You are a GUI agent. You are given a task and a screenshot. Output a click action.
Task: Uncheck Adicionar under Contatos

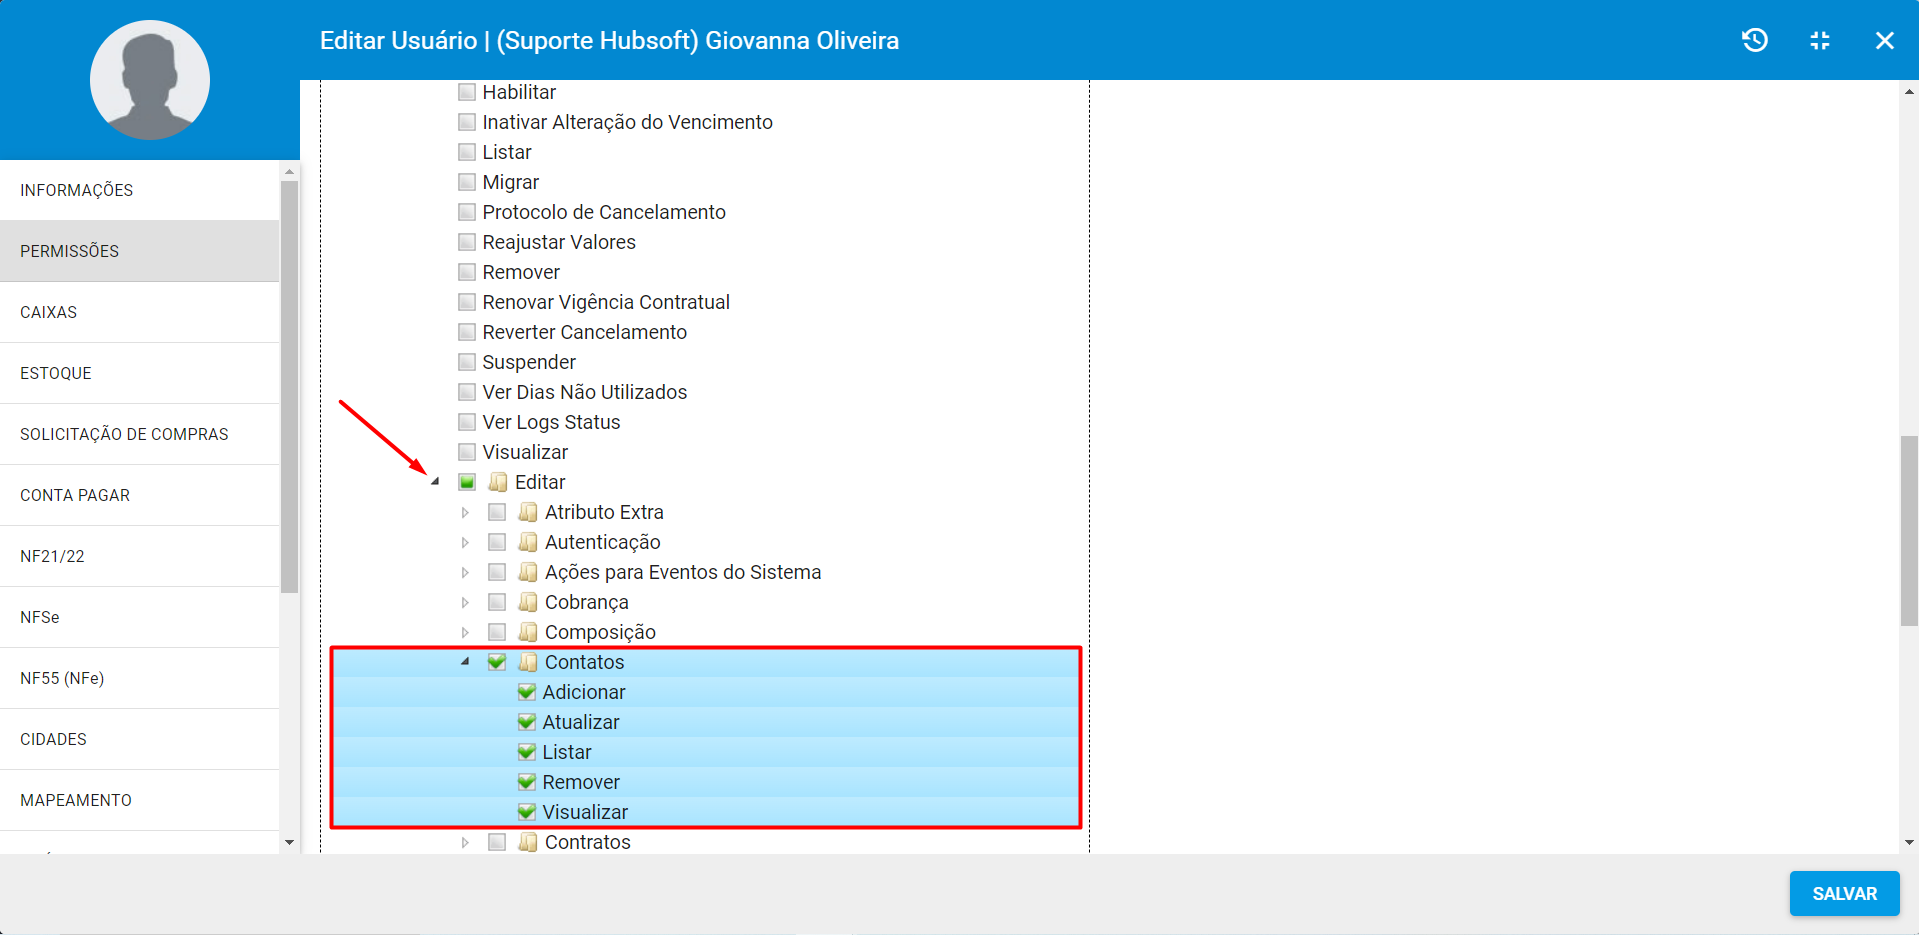(527, 692)
